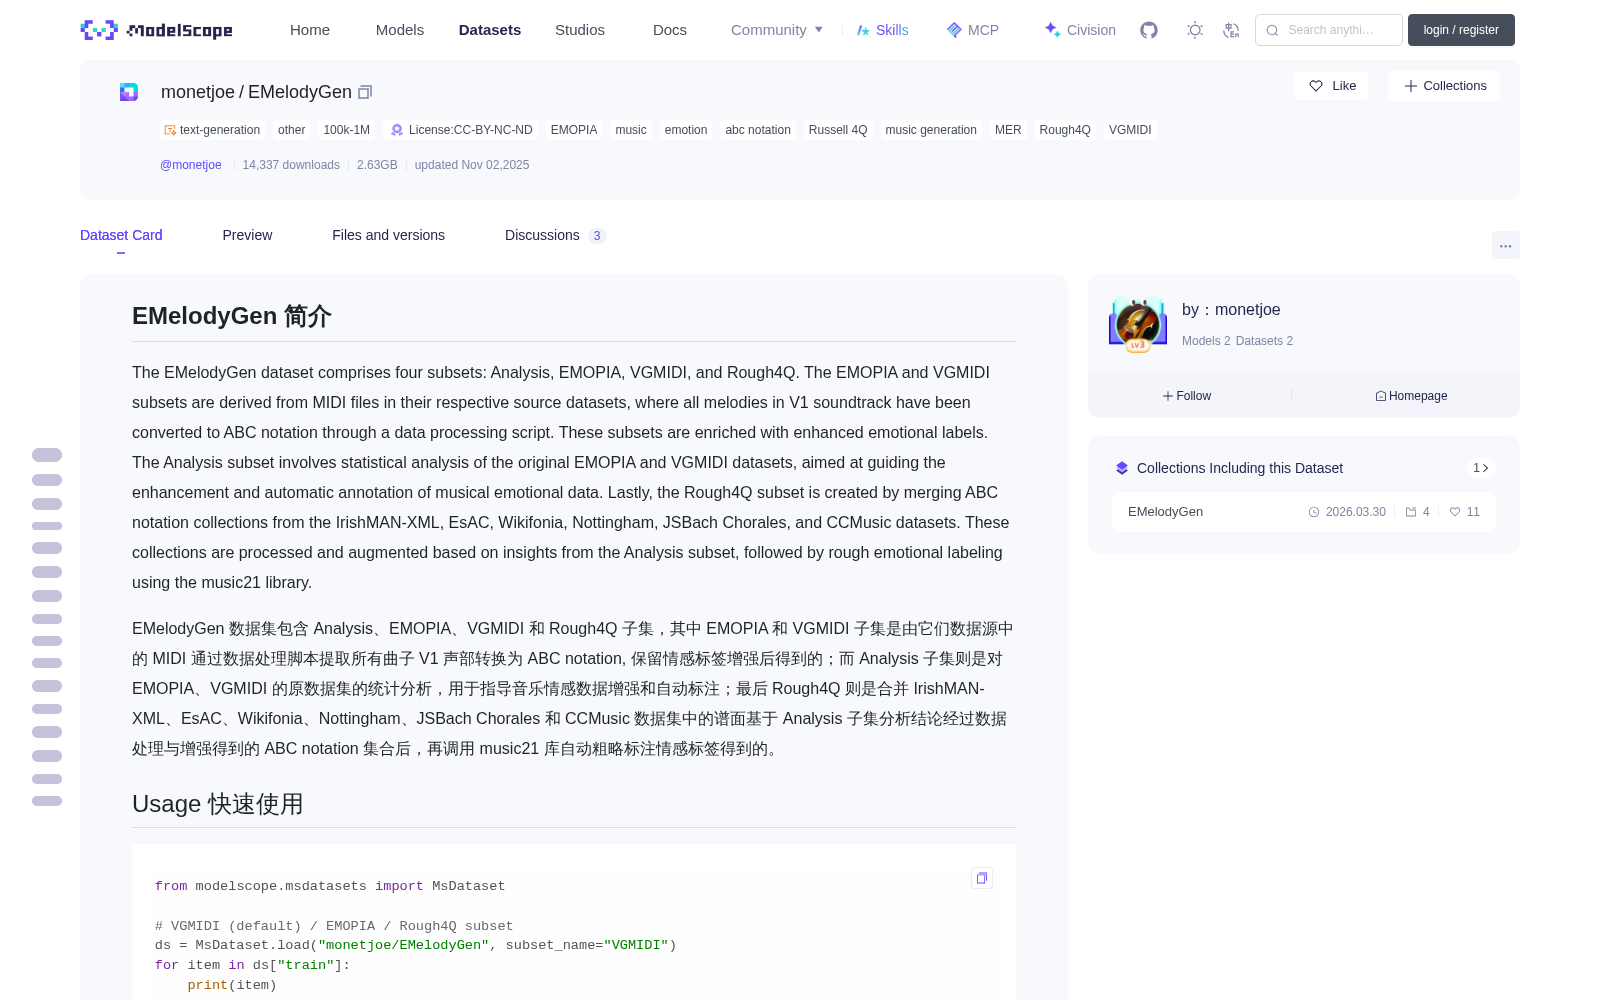Click the 'Usage 快速使用' heading
1600x1000 pixels.
pyautogui.click(x=218, y=804)
